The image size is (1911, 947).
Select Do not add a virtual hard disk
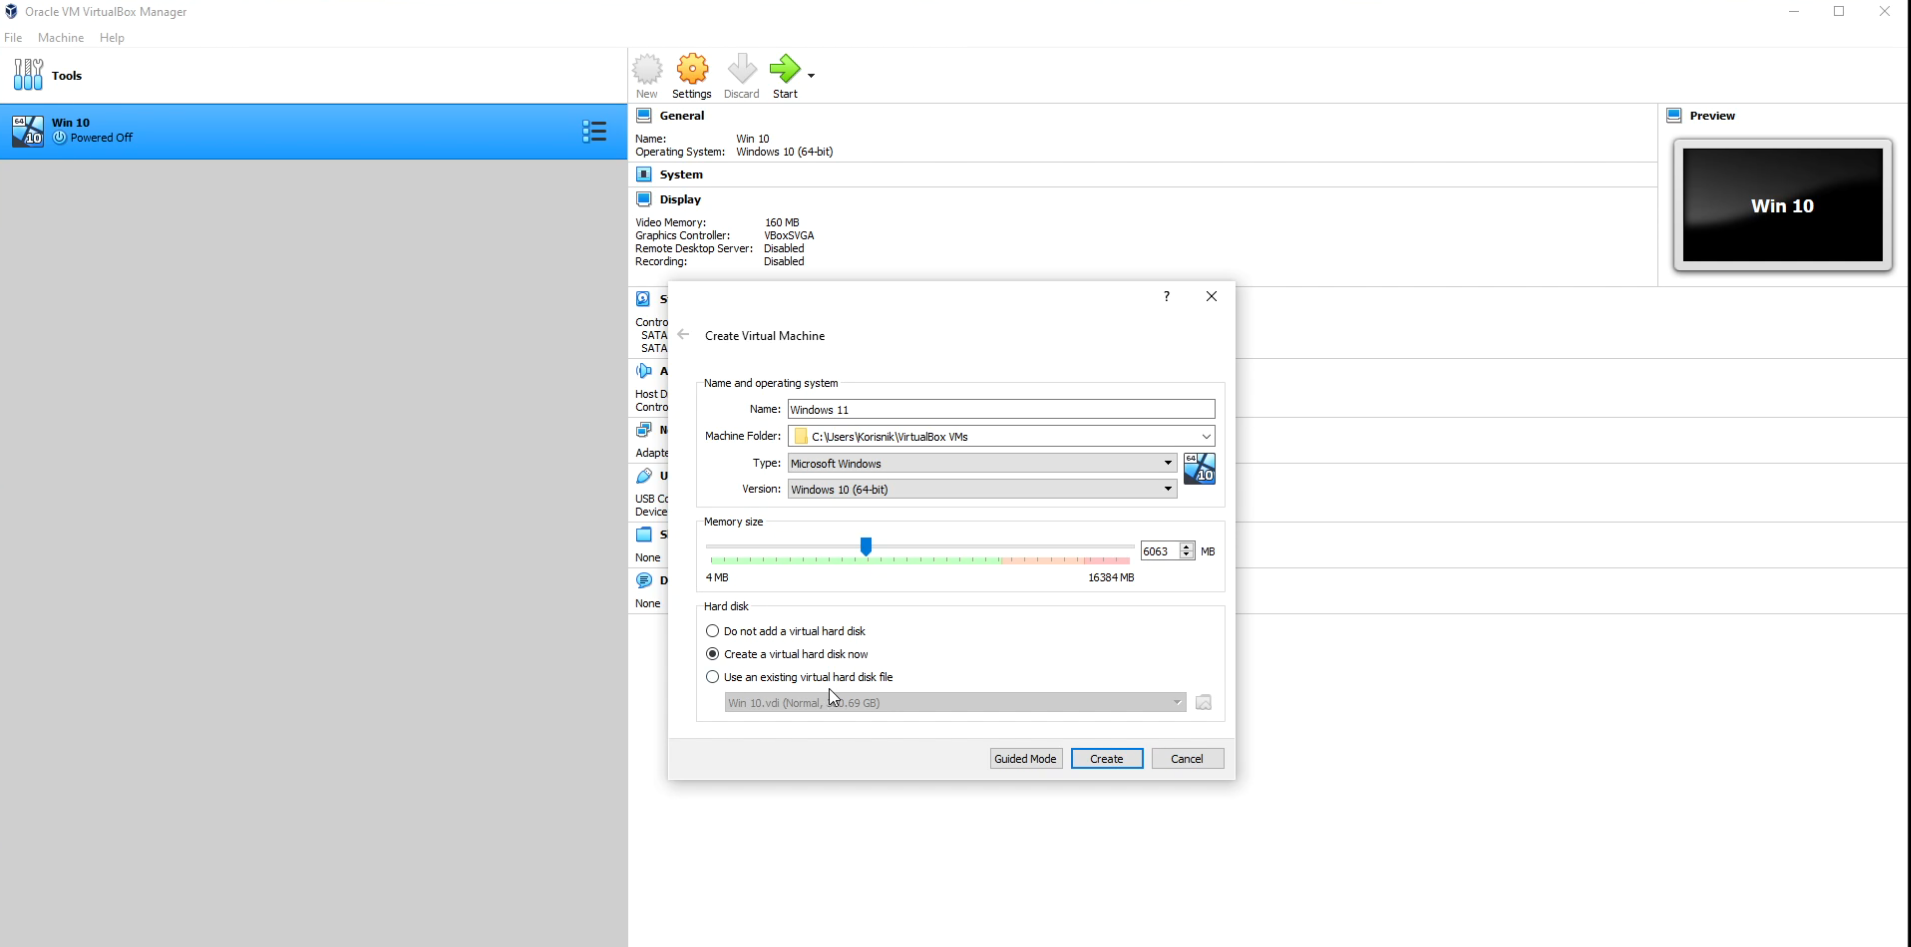pos(712,631)
